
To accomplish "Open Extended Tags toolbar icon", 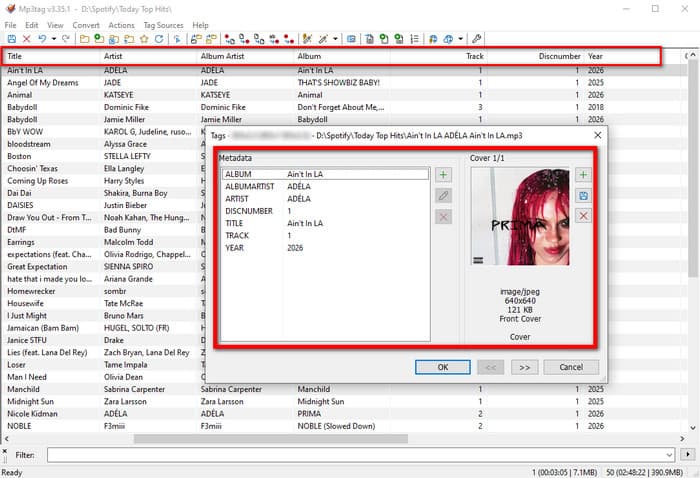I will pyautogui.click(x=351, y=39).
